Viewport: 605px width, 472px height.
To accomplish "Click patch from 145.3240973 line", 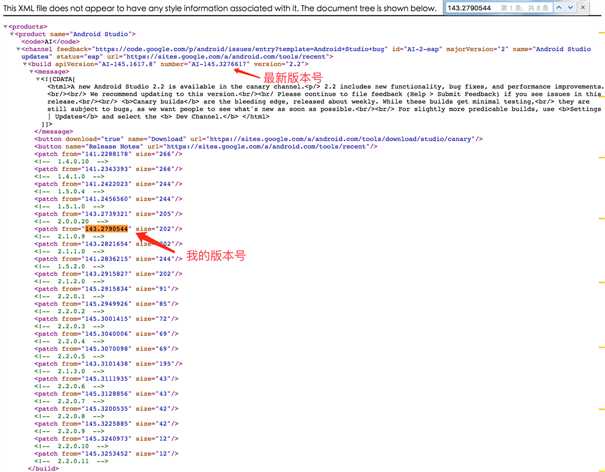I will pyautogui.click(x=106, y=439).
